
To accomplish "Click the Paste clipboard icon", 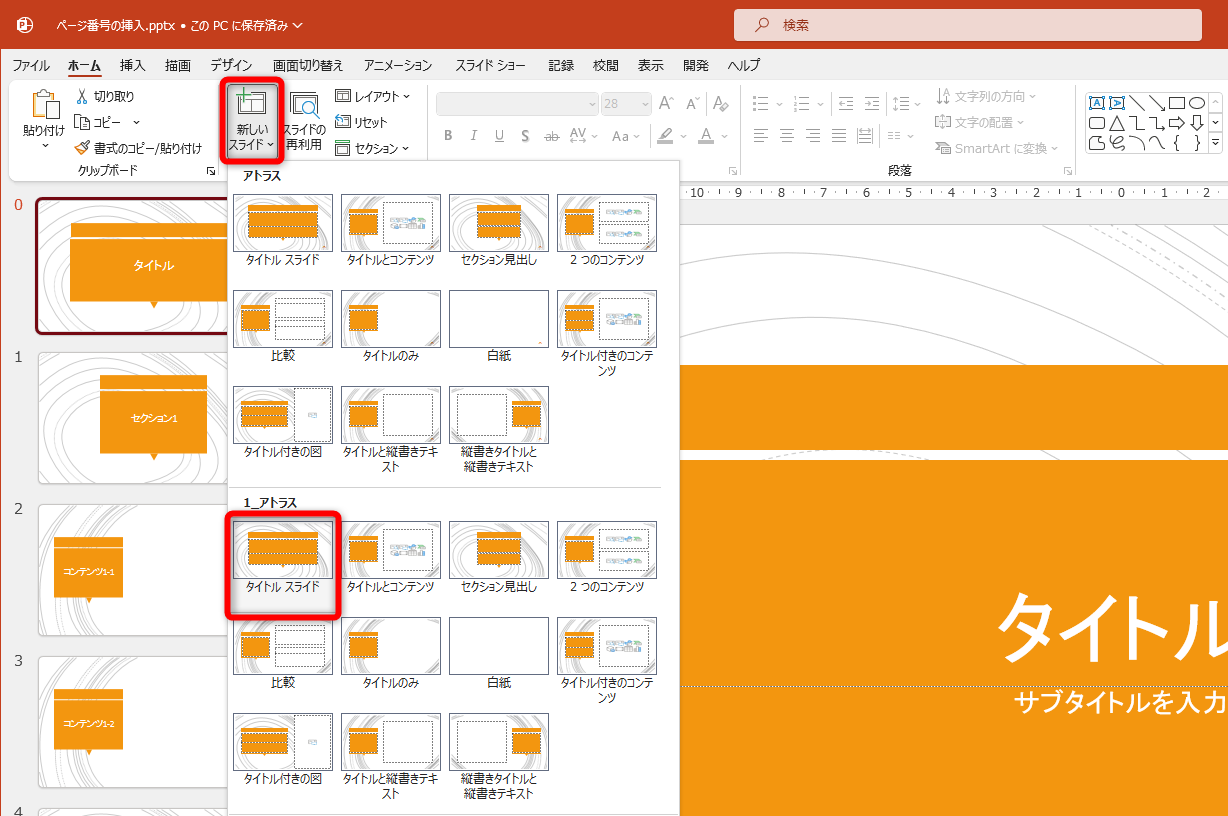I will pos(46,105).
